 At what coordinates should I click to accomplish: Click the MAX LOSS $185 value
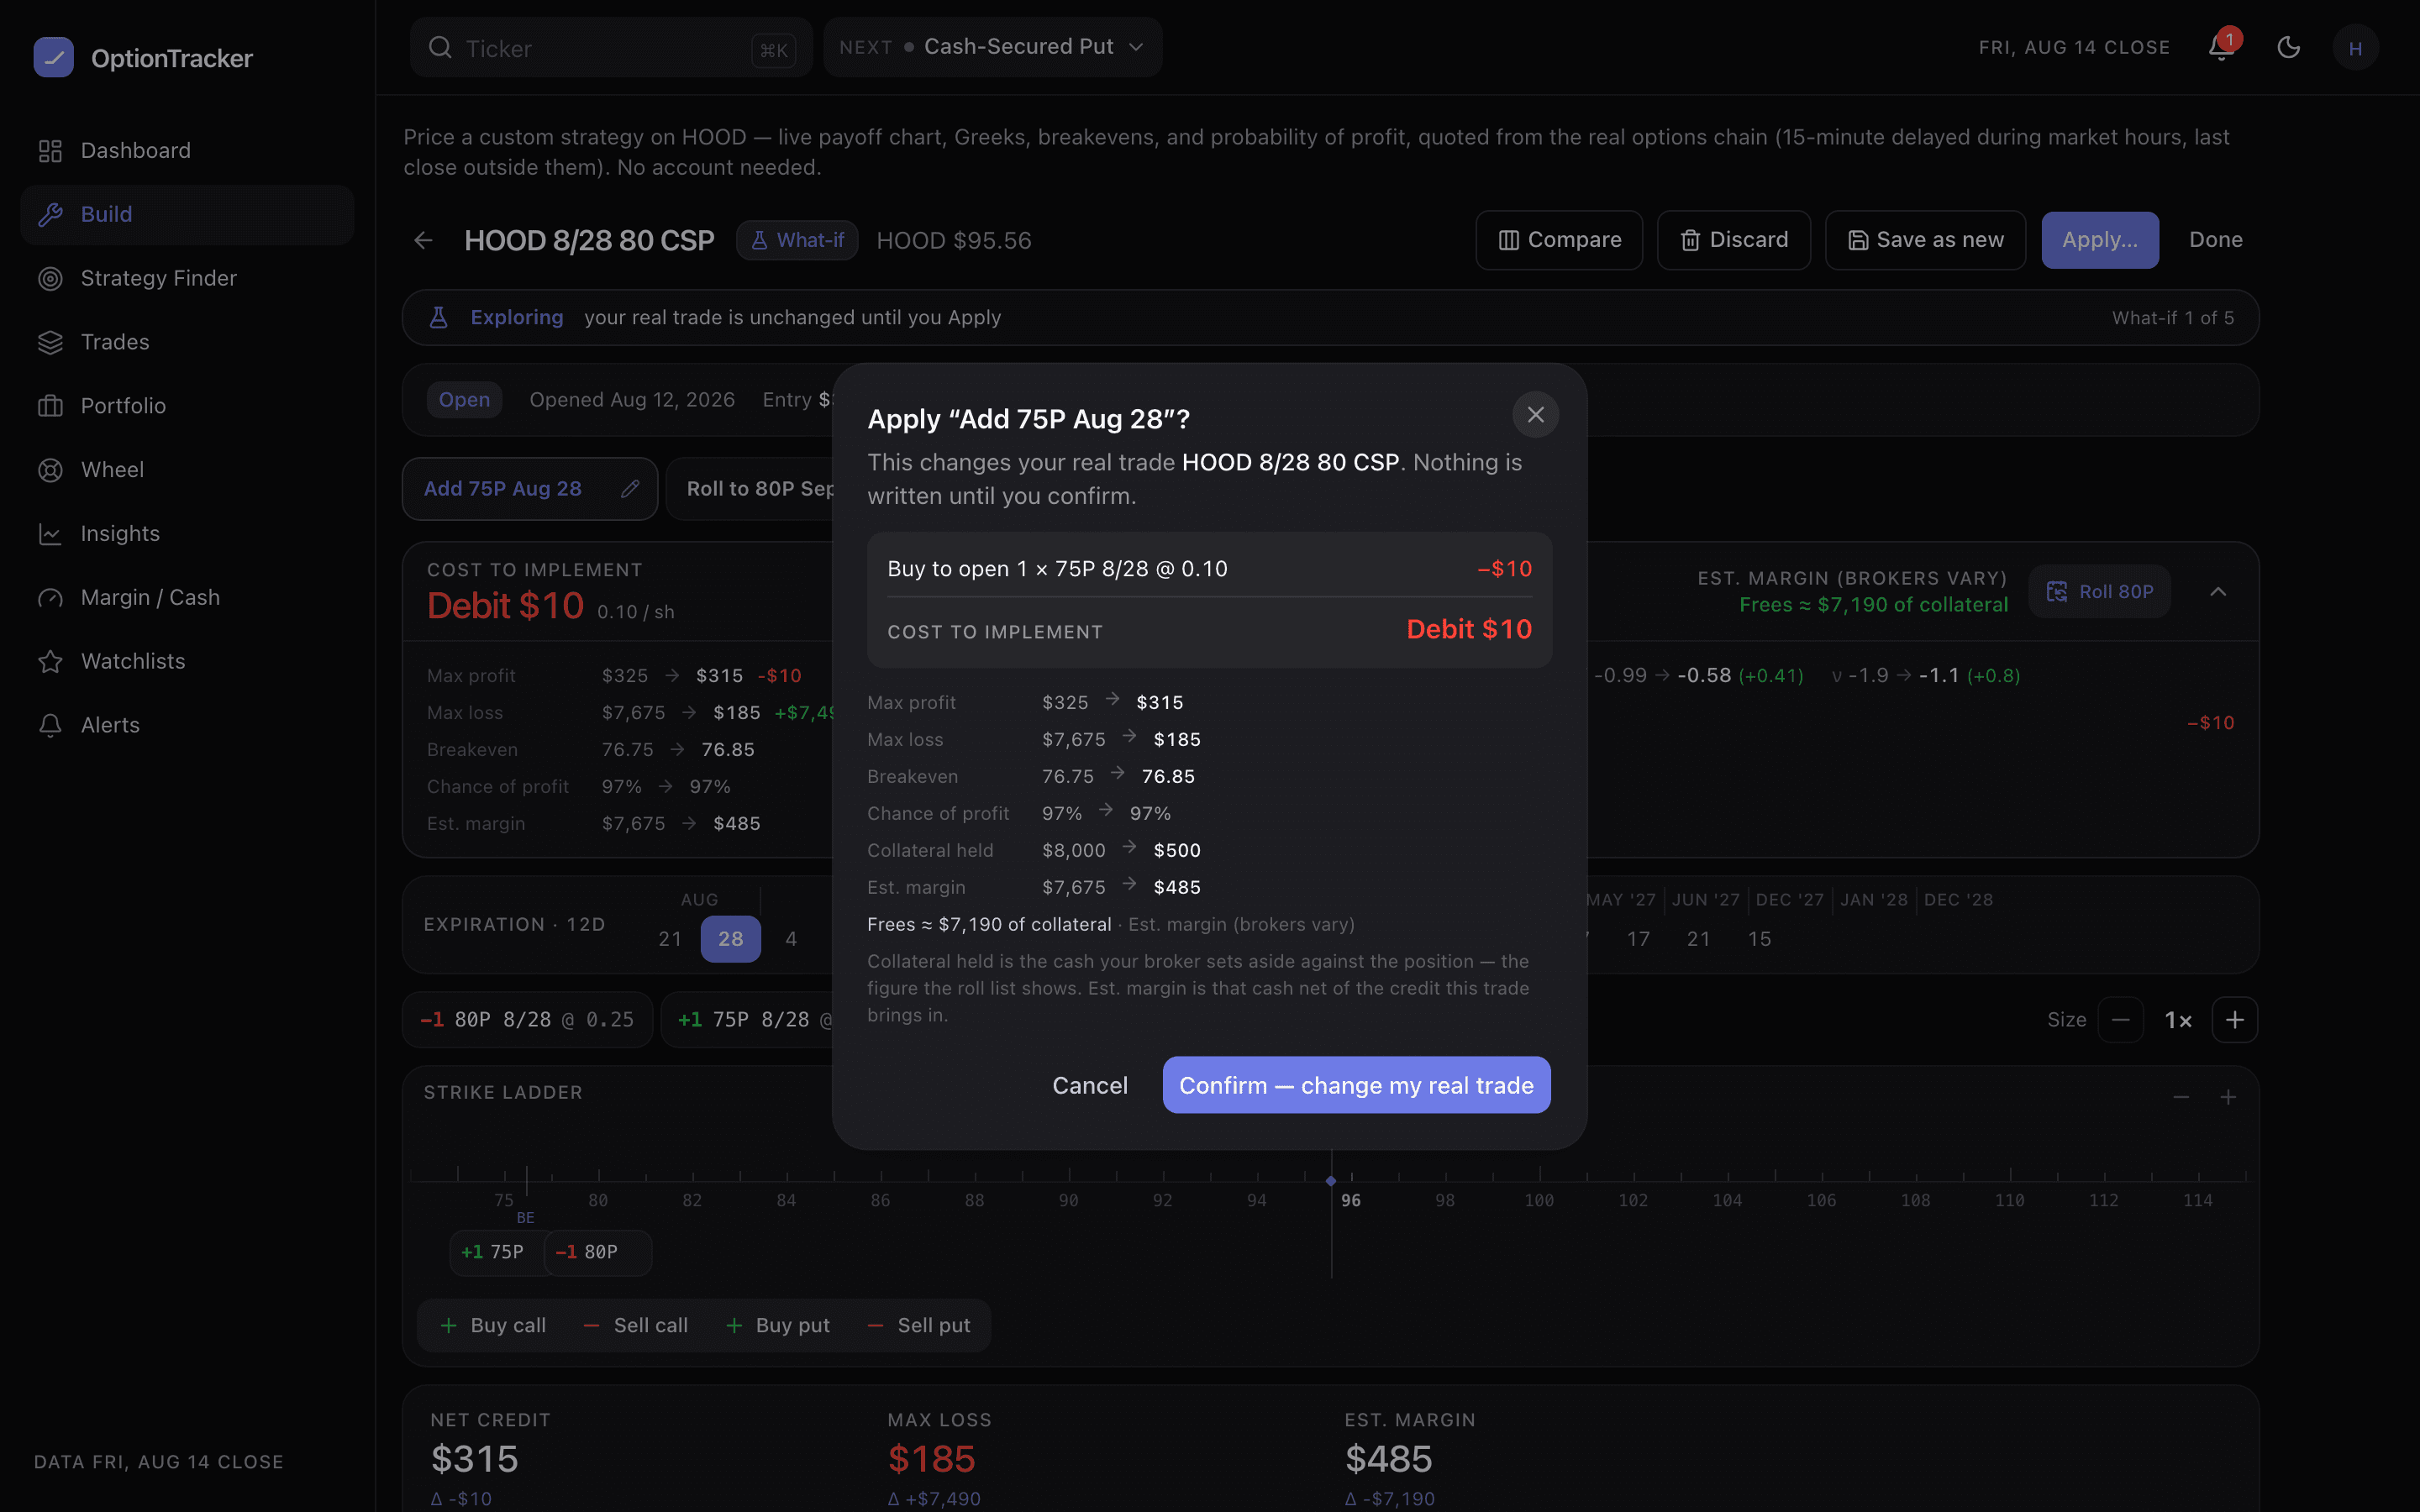(931, 1459)
